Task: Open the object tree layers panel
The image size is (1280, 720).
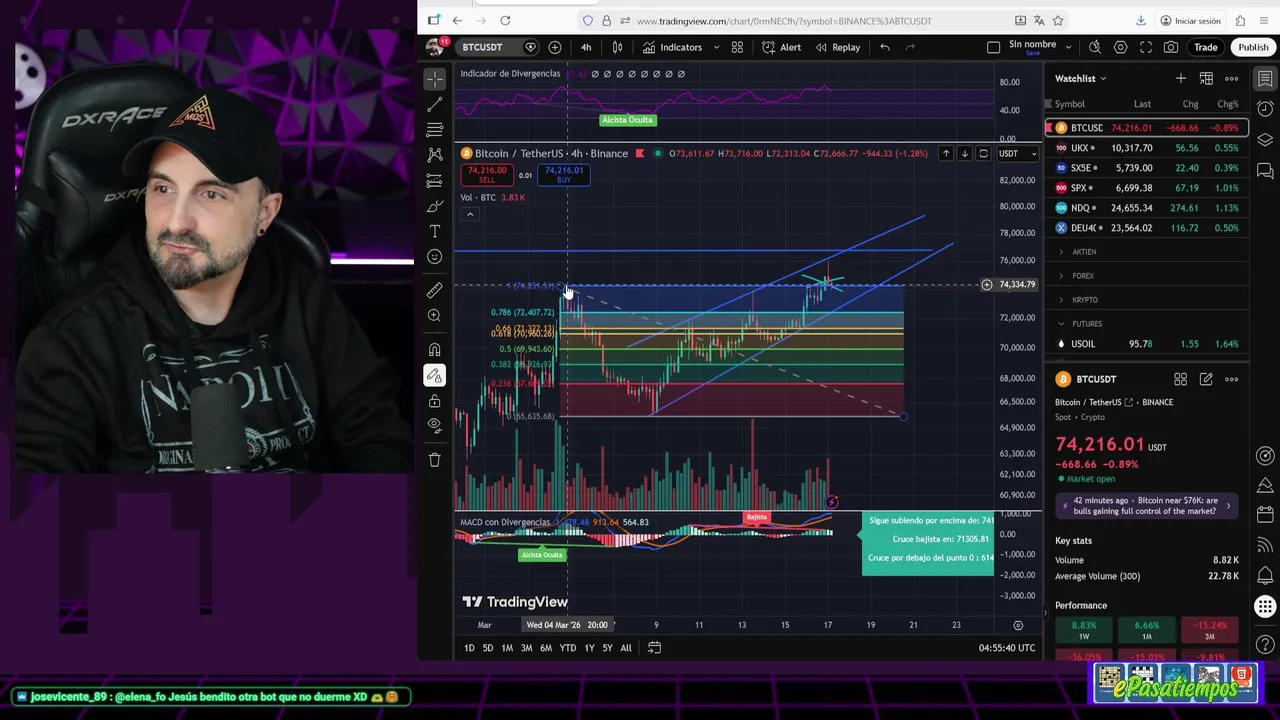Action: 1265,140
